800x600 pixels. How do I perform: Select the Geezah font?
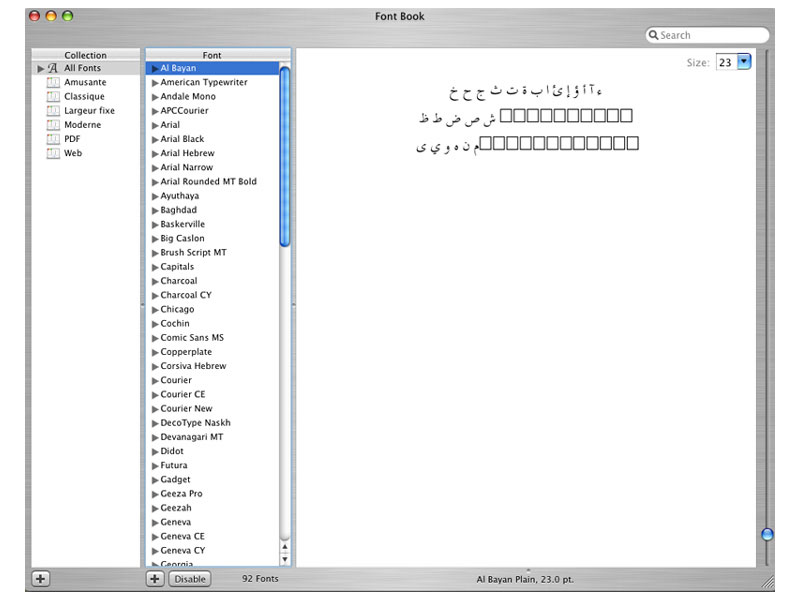pos(176,508)
